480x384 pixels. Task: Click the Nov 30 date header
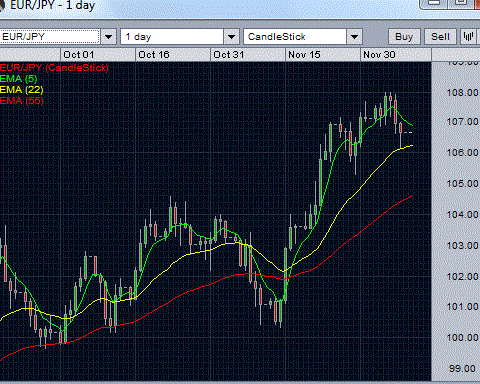(x=379, y=55)
